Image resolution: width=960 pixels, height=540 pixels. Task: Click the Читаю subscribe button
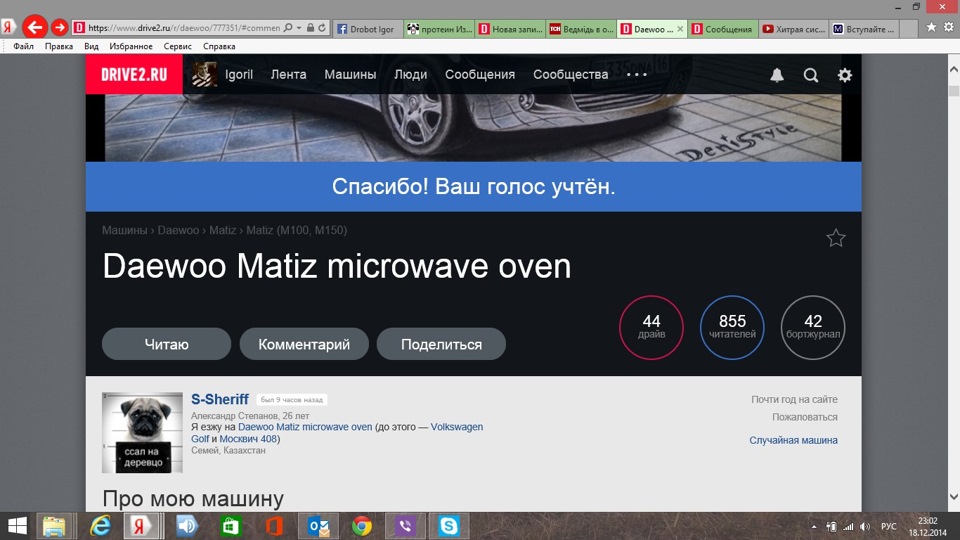(x=167, y=344)
